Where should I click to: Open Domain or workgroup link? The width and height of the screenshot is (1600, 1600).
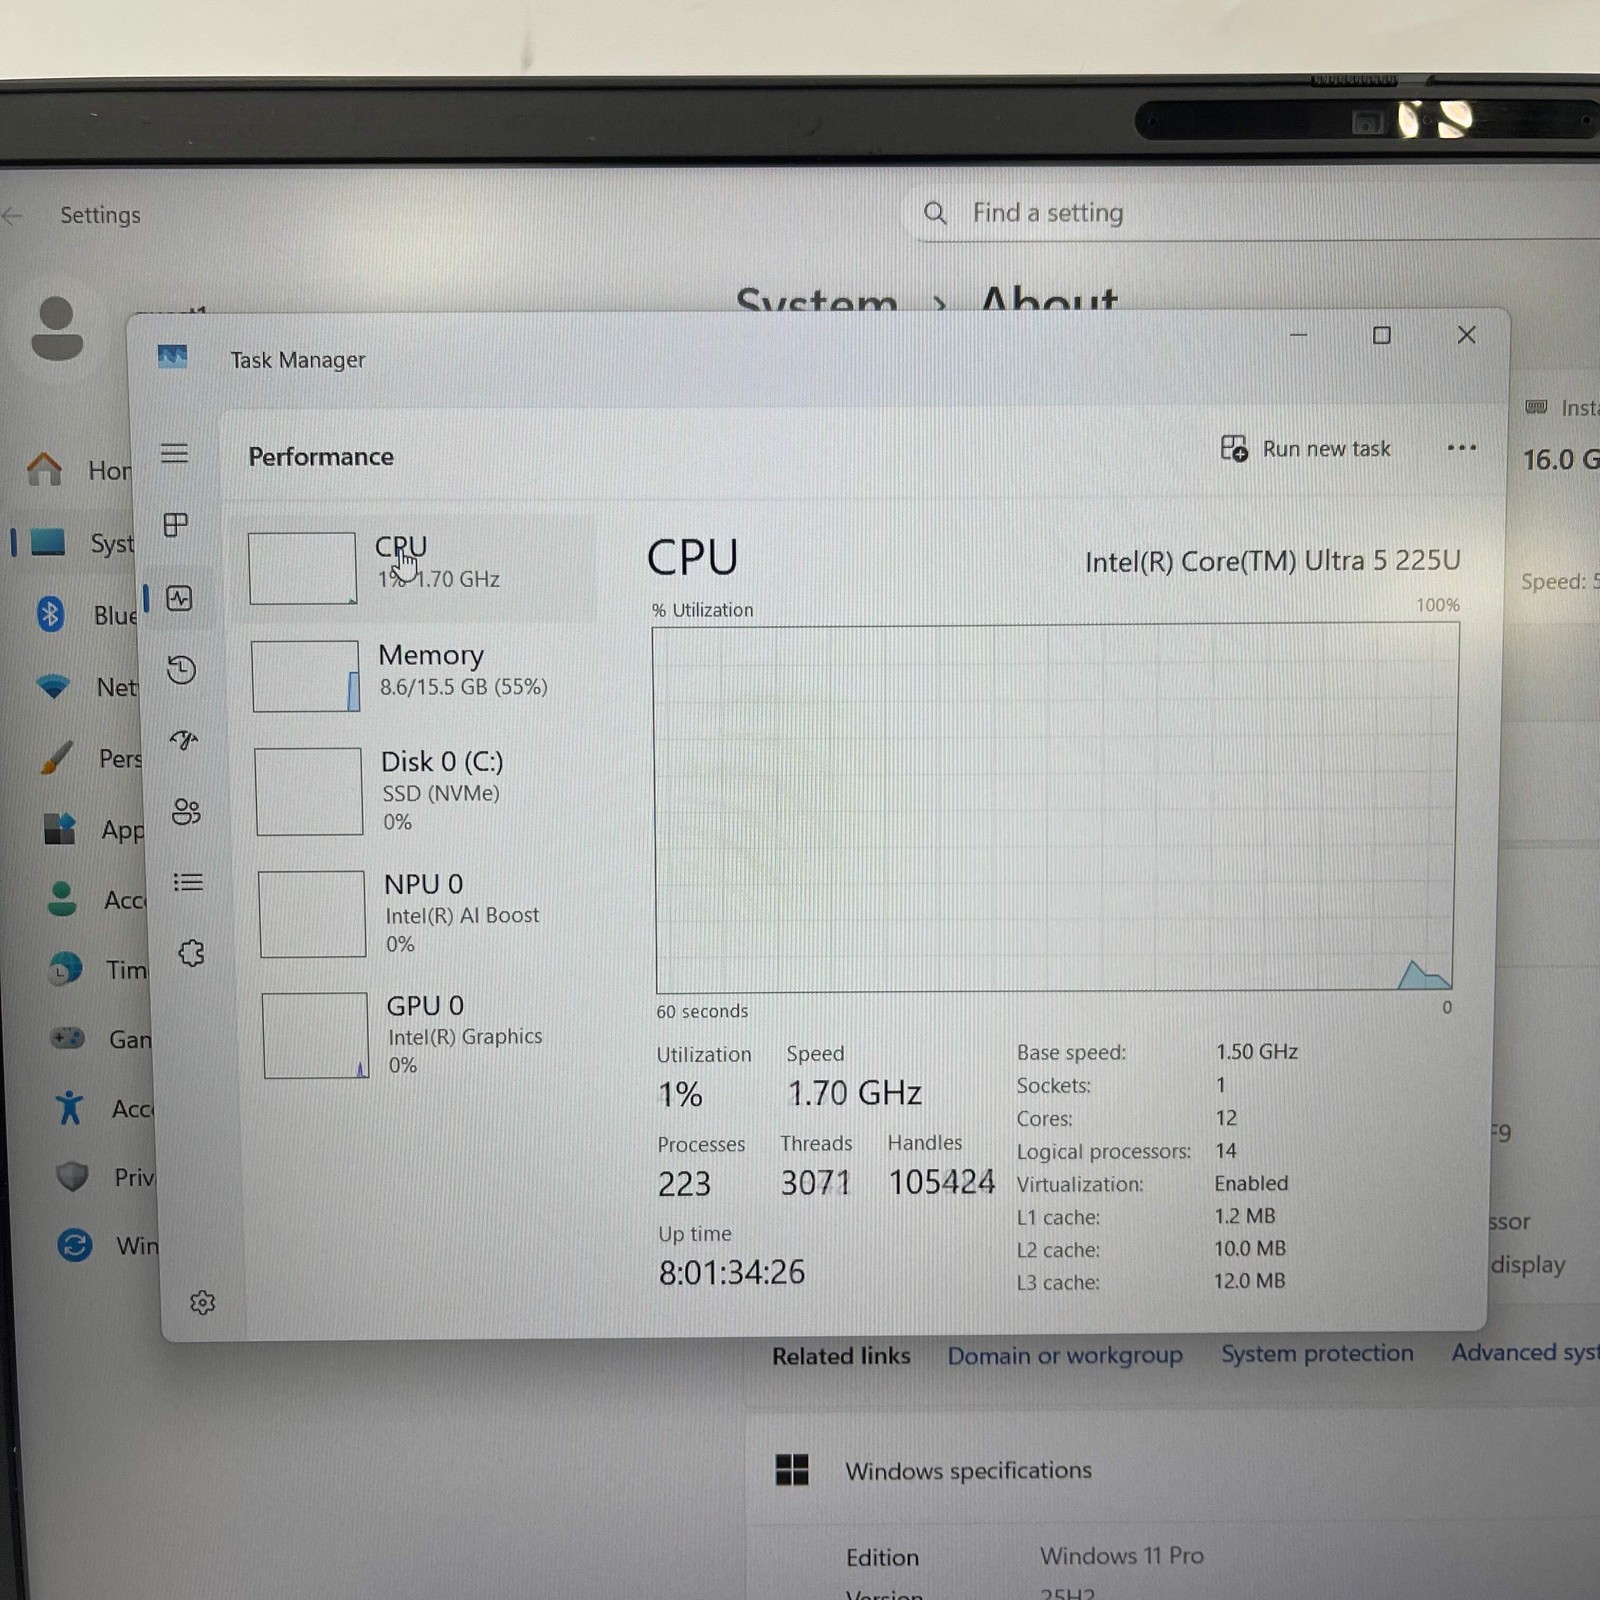pos(1065,1355)
